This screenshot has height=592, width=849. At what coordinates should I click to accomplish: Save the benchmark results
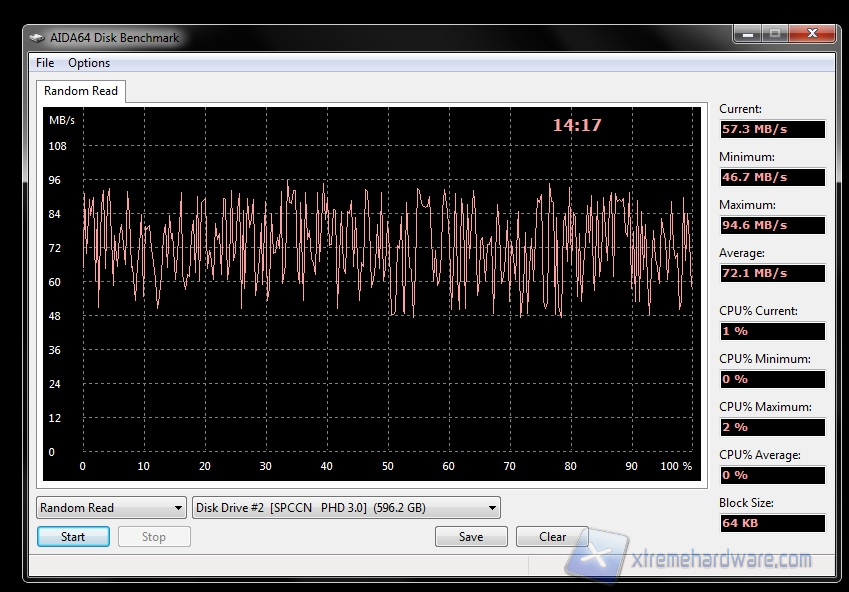click(471, 537)
